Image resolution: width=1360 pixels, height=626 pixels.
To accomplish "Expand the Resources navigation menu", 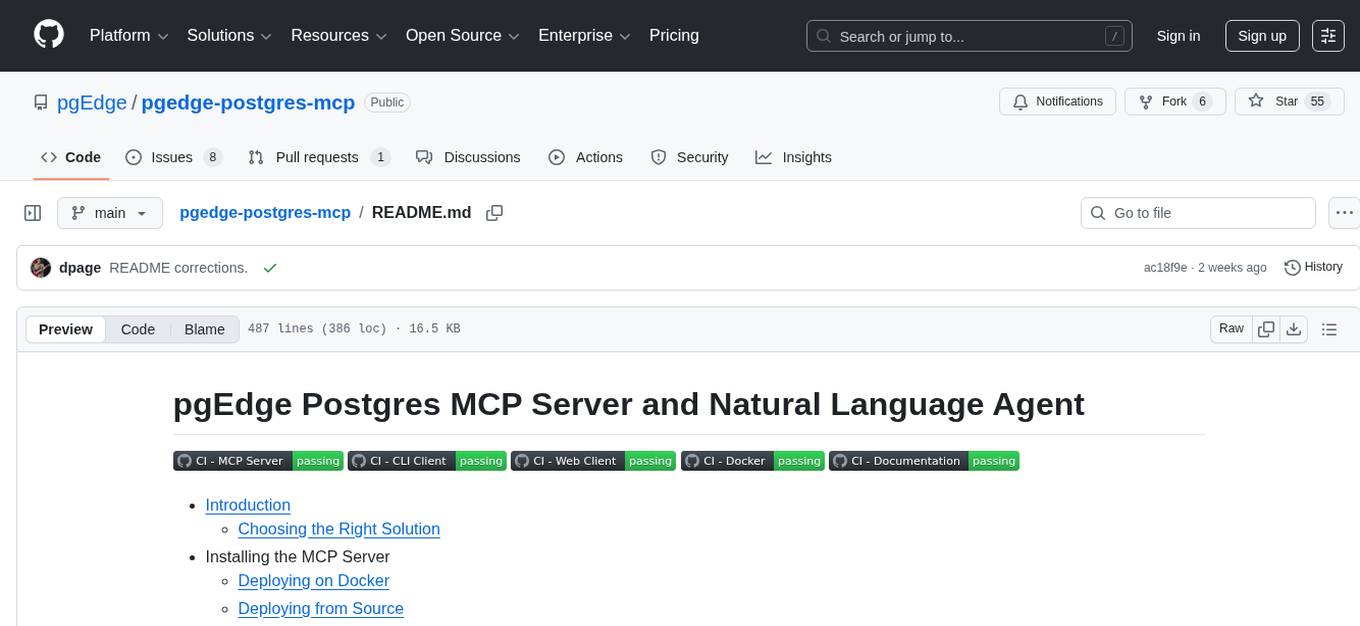I will coord(338,35).
